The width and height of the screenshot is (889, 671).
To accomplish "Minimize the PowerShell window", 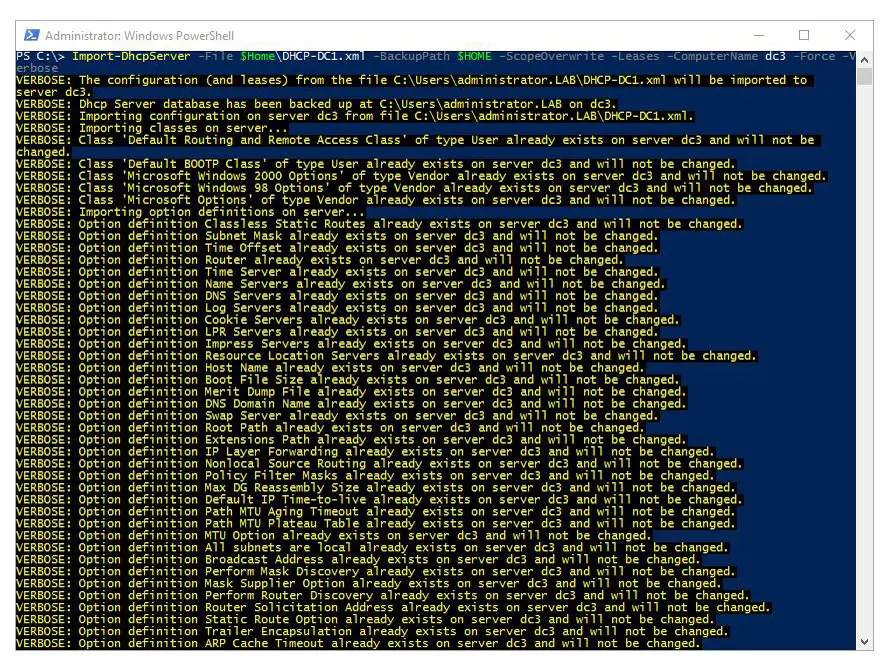I will pos(757,35).
